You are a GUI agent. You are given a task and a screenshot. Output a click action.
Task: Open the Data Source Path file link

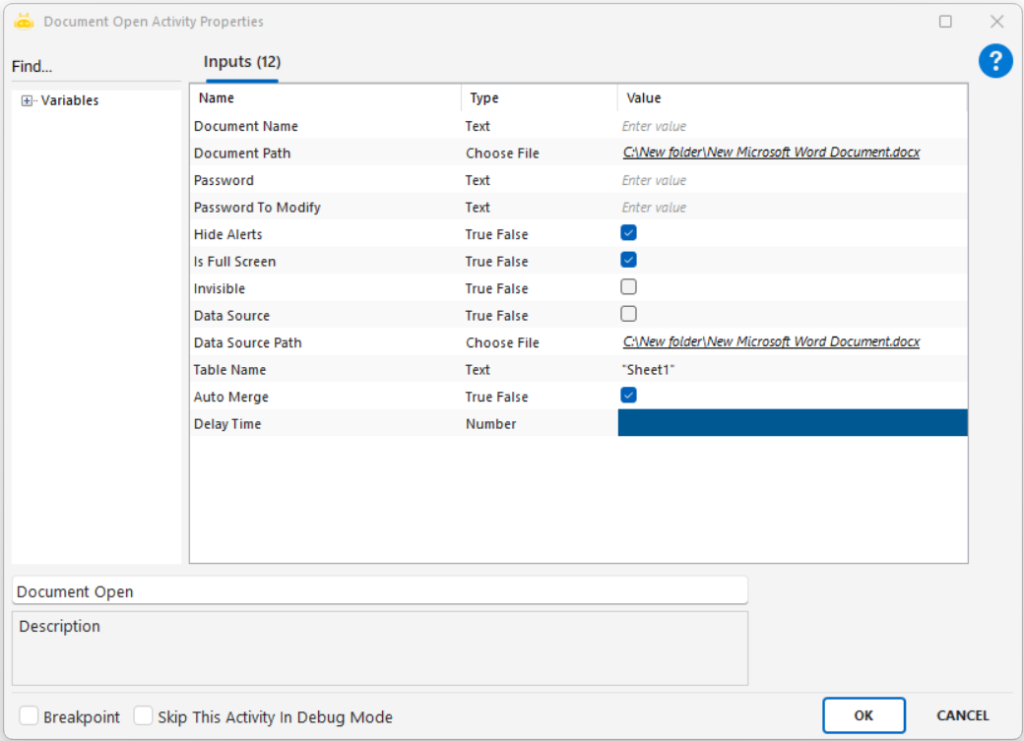point(770,342)
